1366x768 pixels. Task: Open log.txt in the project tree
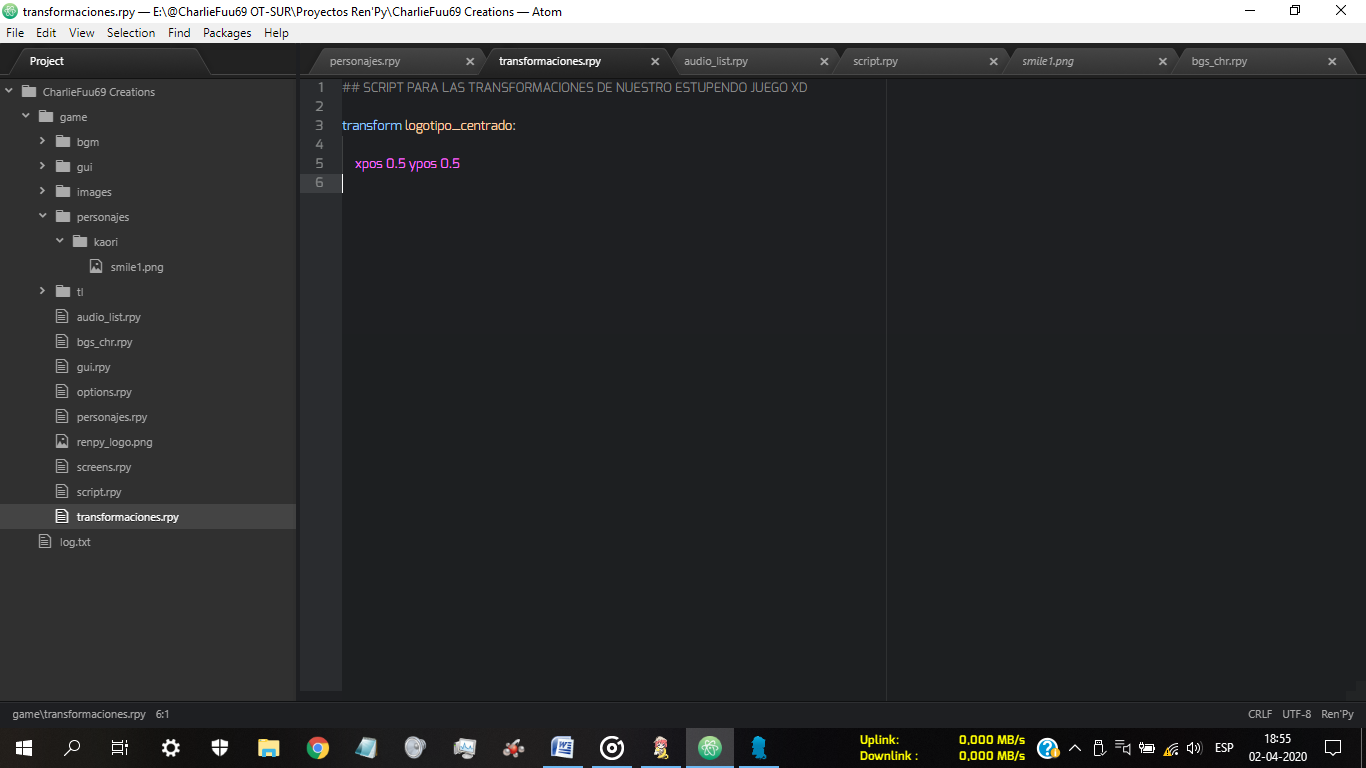[x=75, y=542]
